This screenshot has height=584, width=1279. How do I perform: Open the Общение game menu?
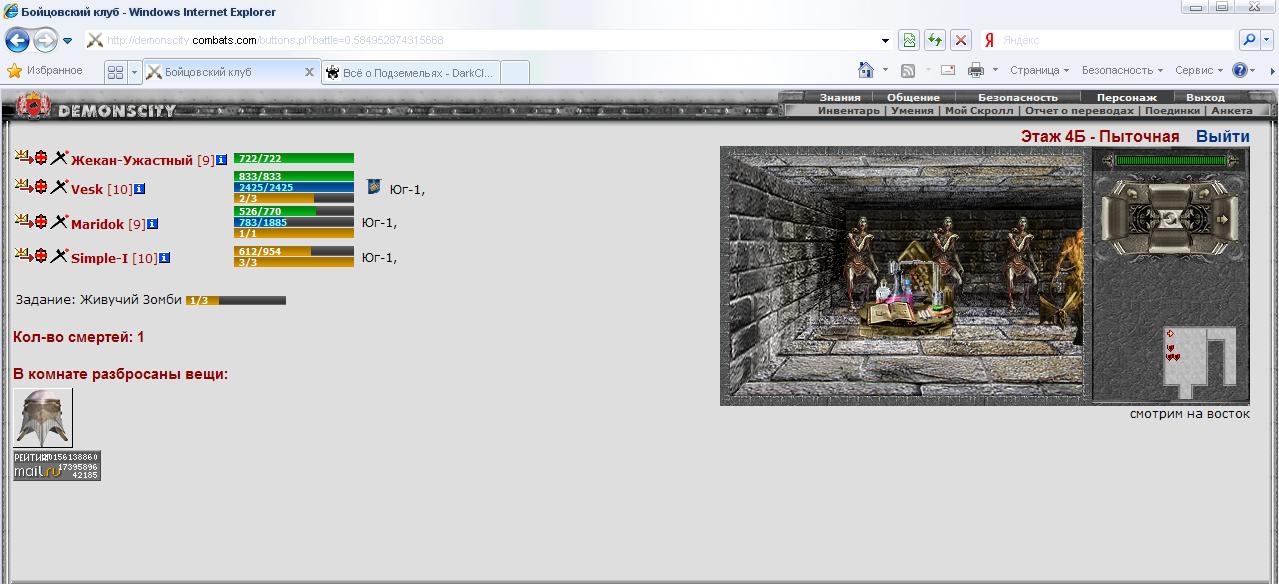click(x=913, y=97)
